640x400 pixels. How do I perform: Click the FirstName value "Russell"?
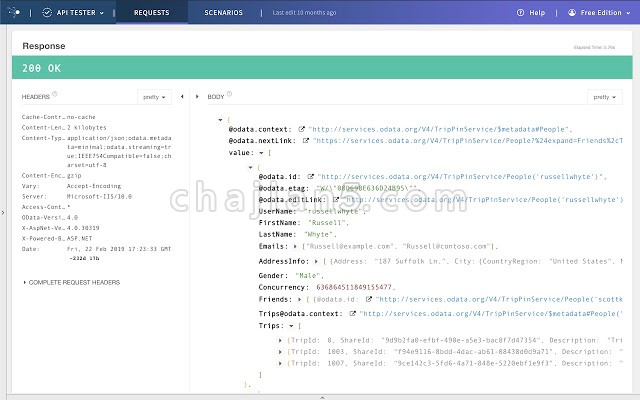(329, 223)
